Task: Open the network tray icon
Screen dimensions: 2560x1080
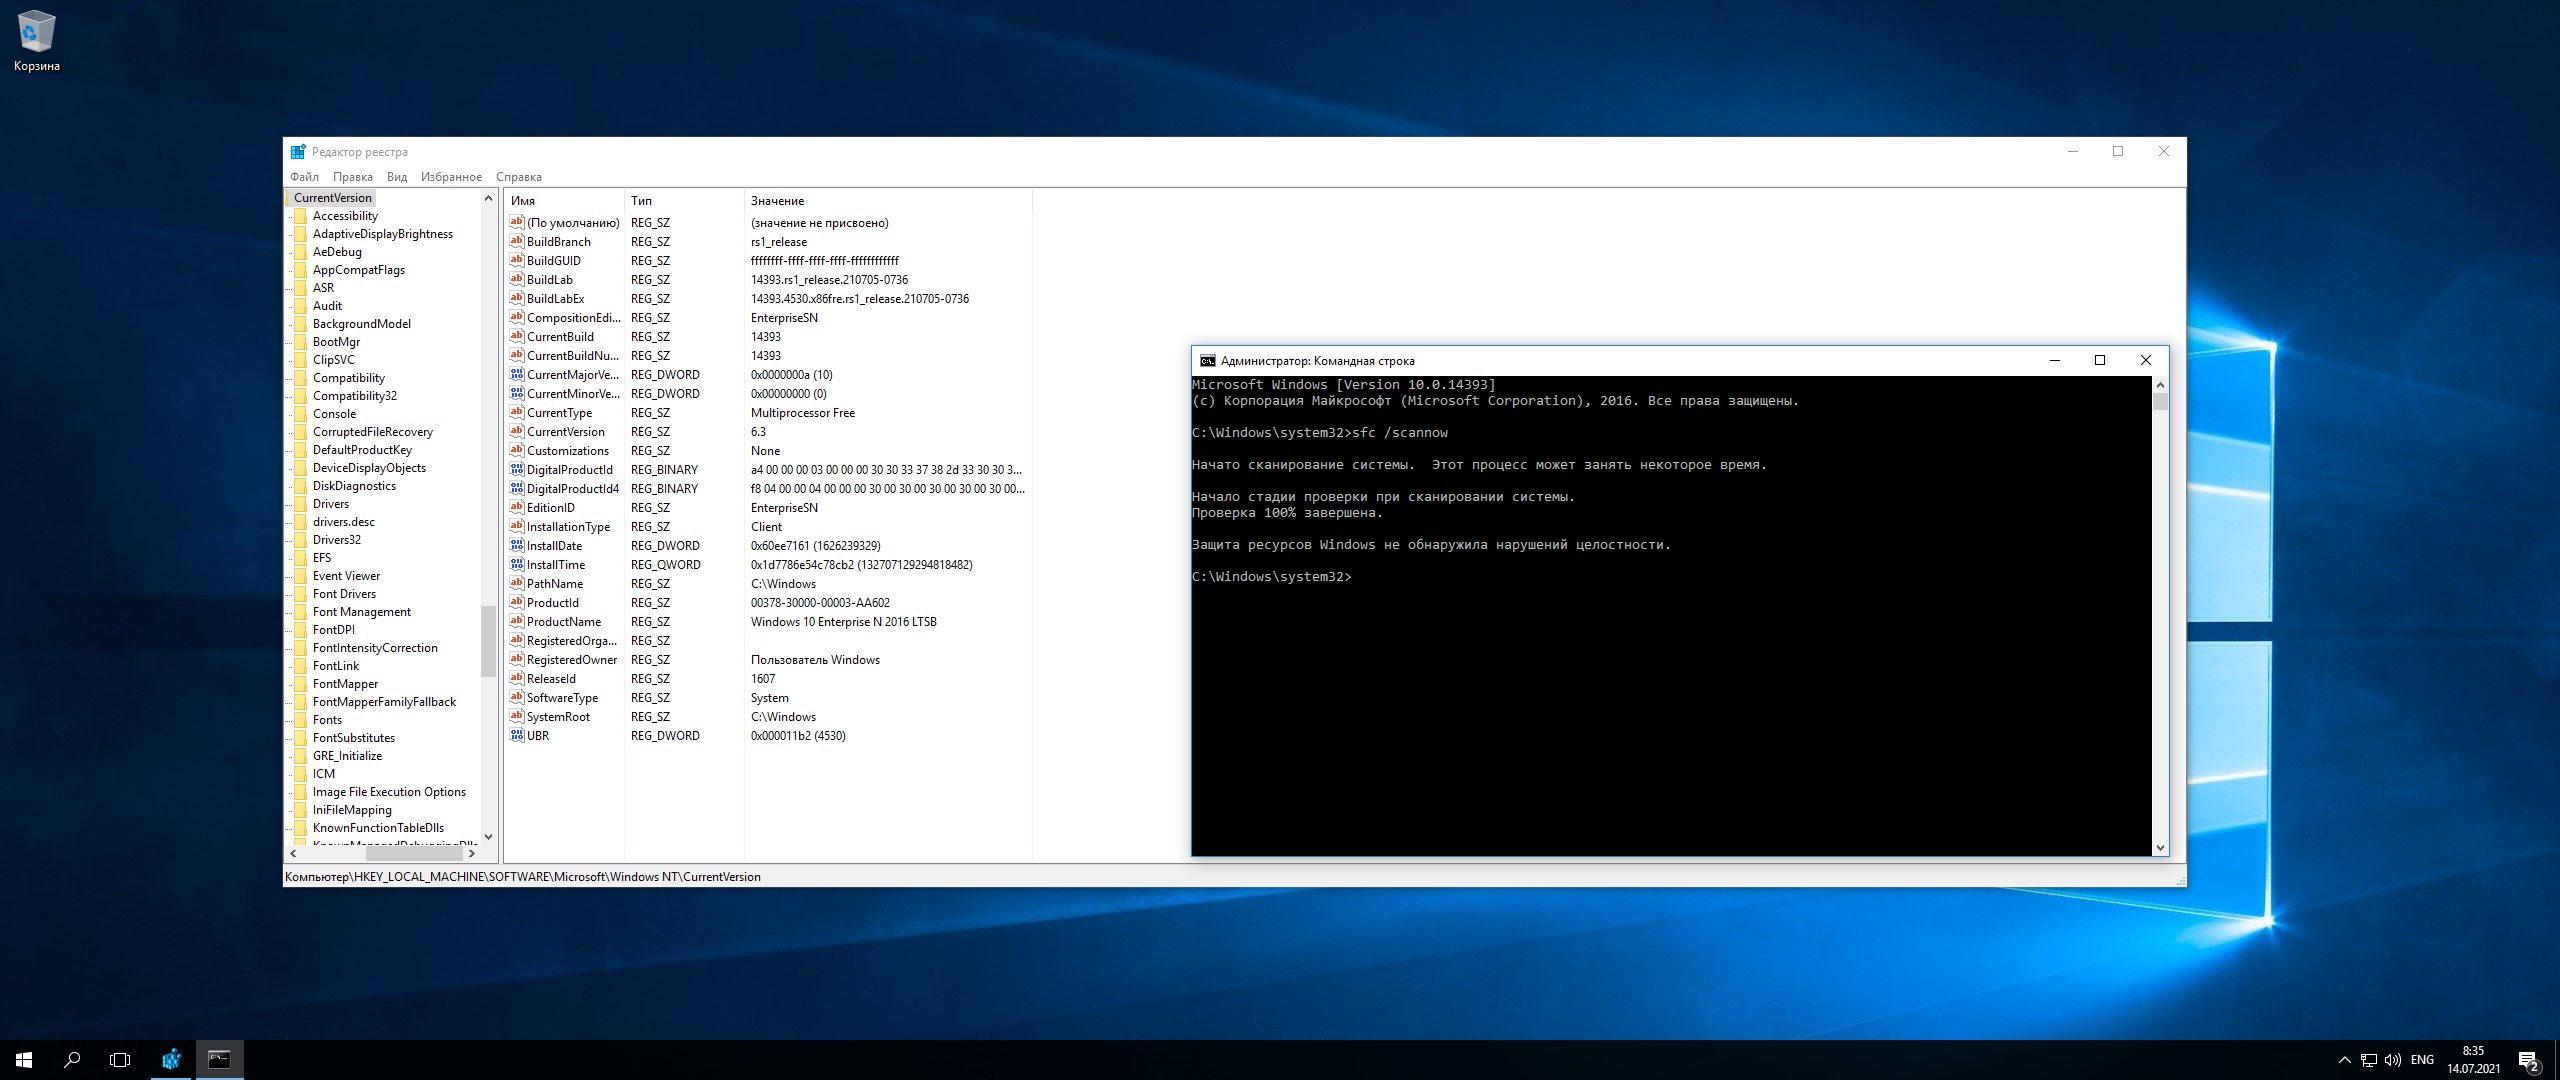Action: pos(2369,1060)
